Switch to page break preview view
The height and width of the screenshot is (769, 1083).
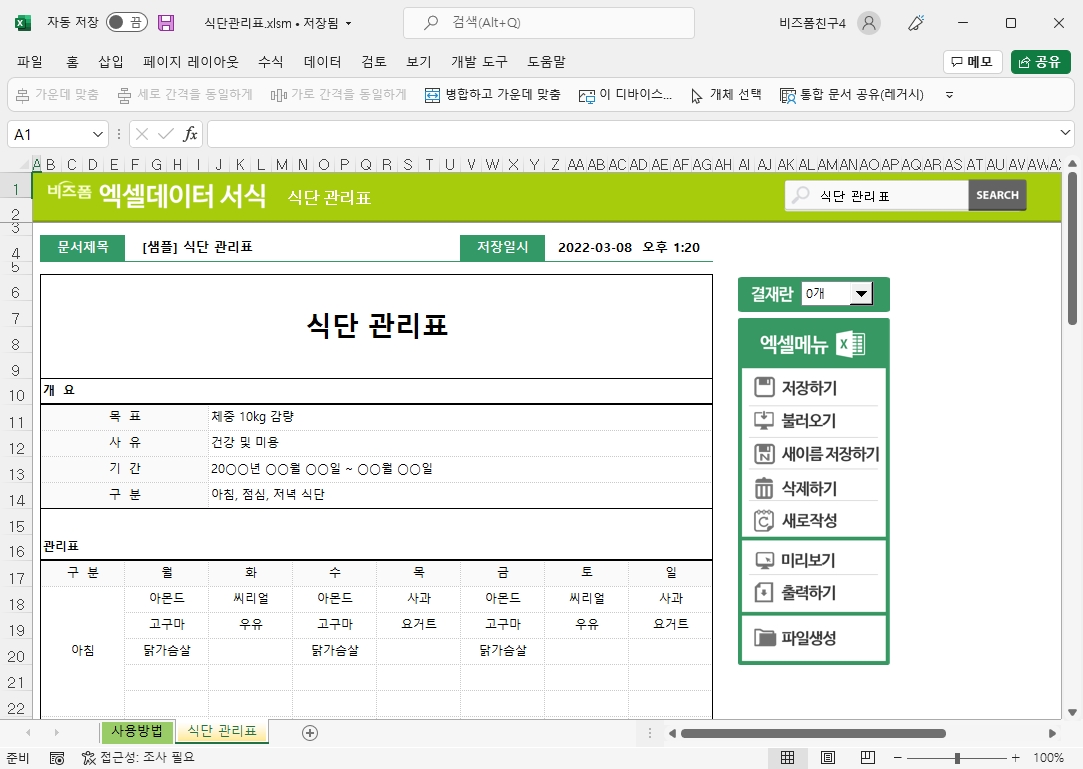[867, 758]
